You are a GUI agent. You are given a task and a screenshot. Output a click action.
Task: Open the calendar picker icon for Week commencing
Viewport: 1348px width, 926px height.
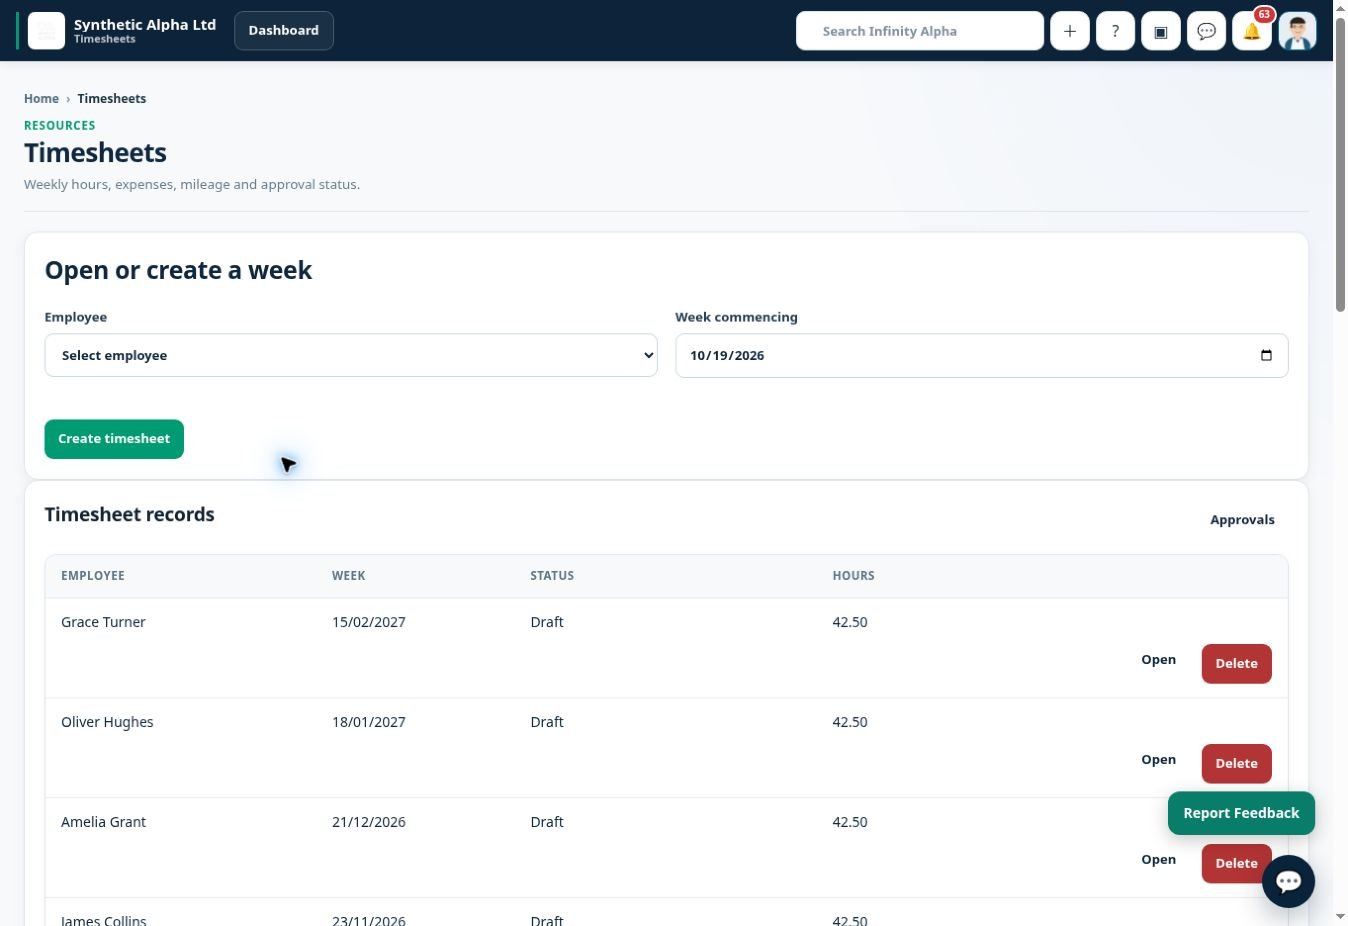coord(1266,355)
